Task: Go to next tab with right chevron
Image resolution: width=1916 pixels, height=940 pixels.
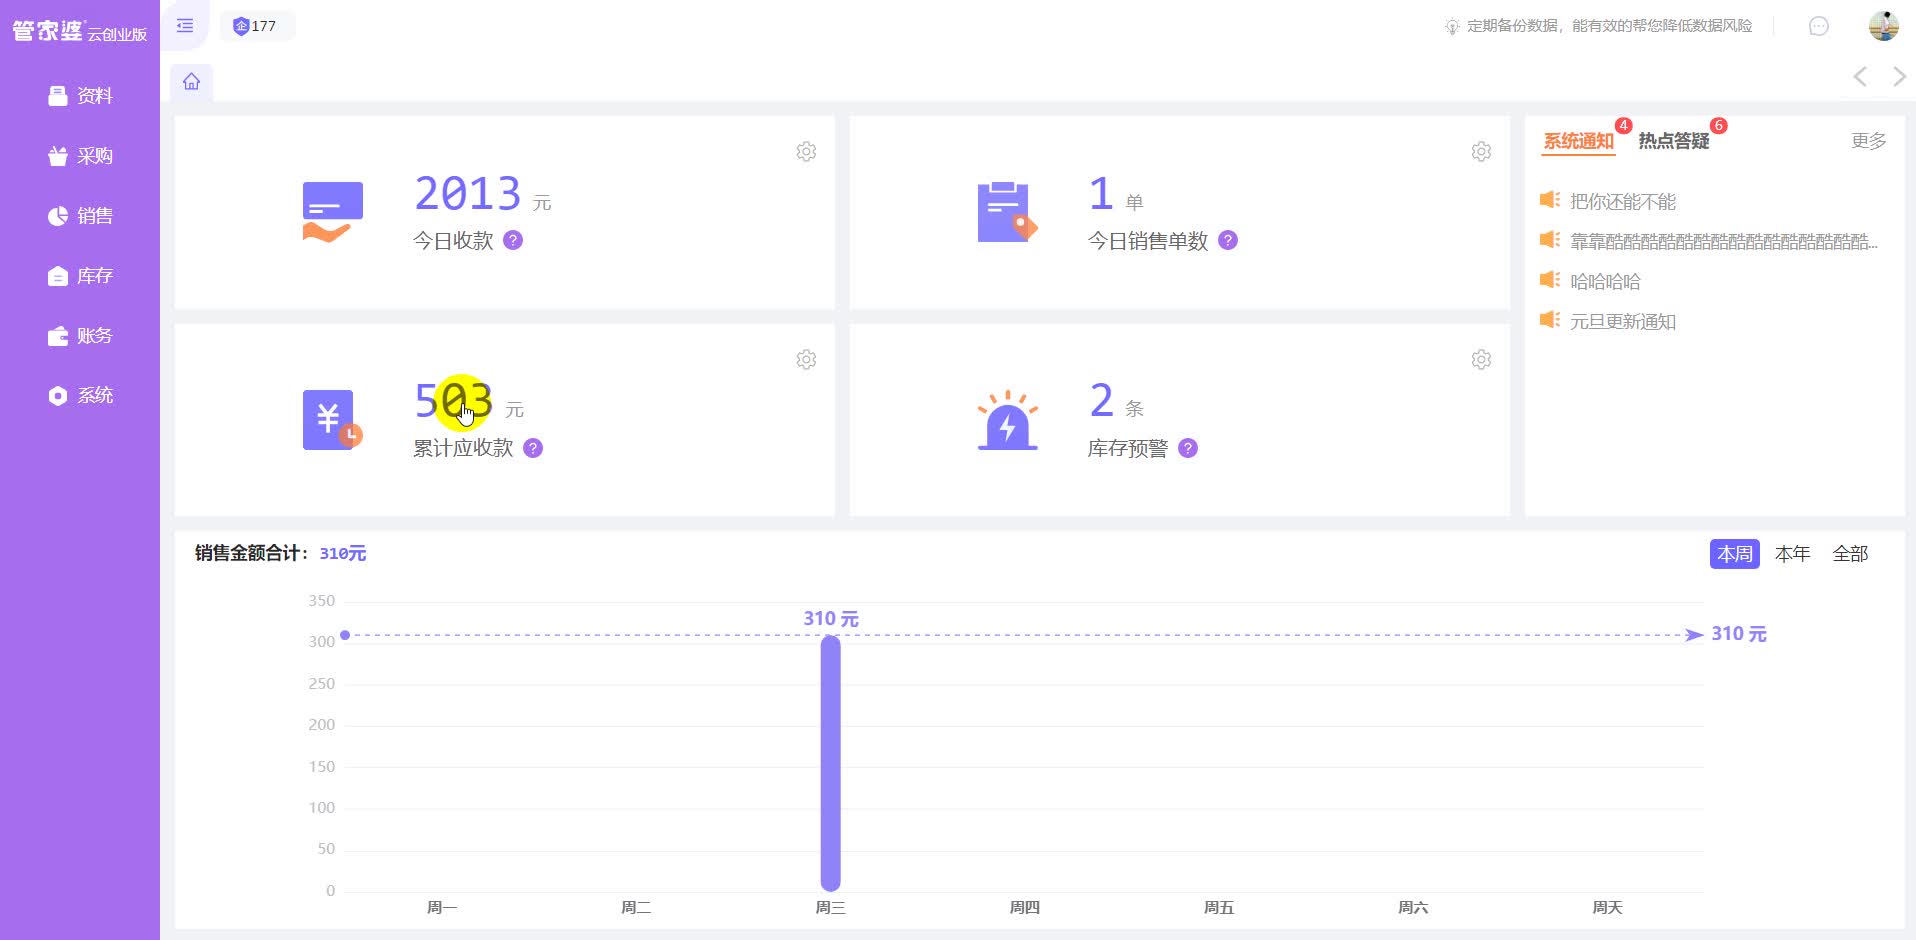Action: pos(1899,77)
